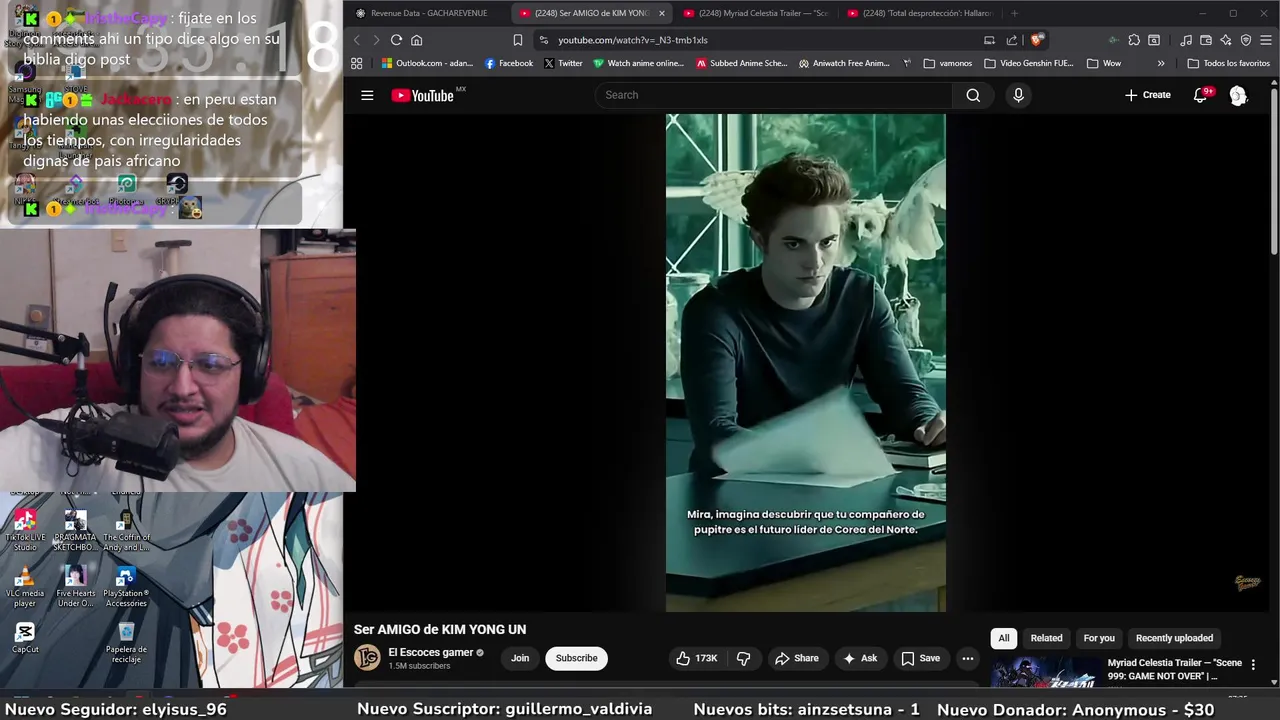The height and width of the screenshot is (720, 1280).
Task: Open the YouTube hamburger guide menu
Action: click(x=367, y=95)
